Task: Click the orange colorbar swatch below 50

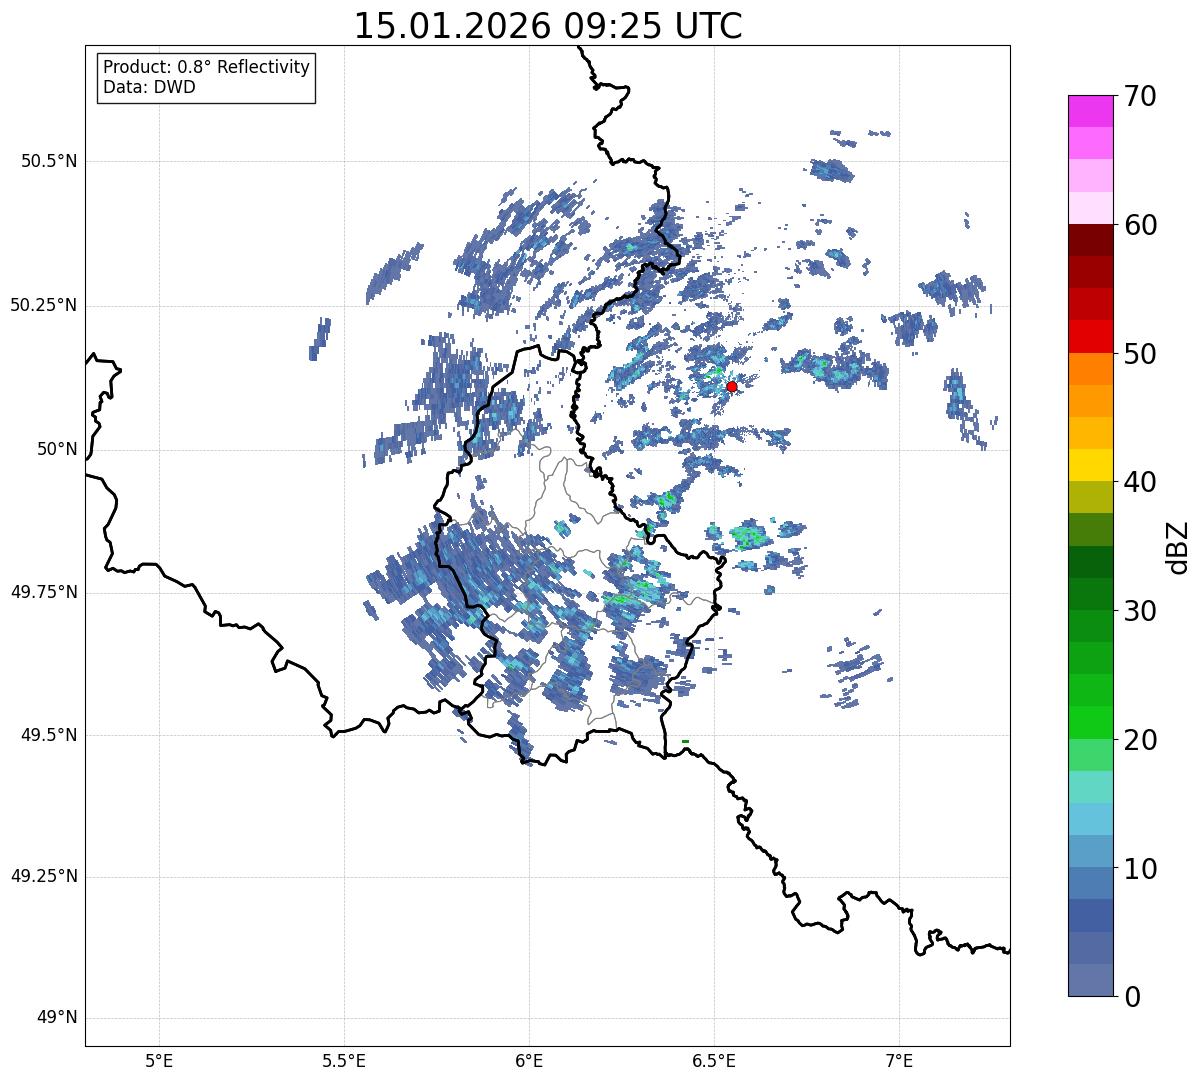Action: (1090, 369)
